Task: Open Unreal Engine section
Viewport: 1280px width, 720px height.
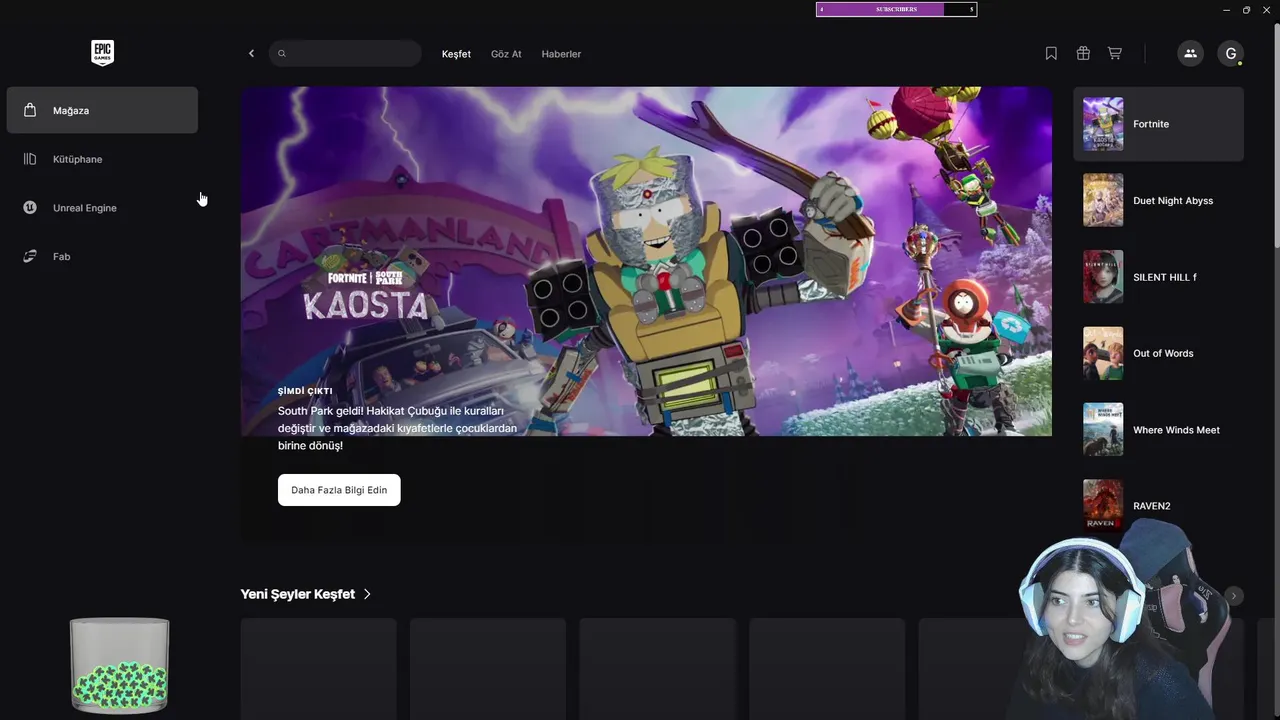Action: 102,208
